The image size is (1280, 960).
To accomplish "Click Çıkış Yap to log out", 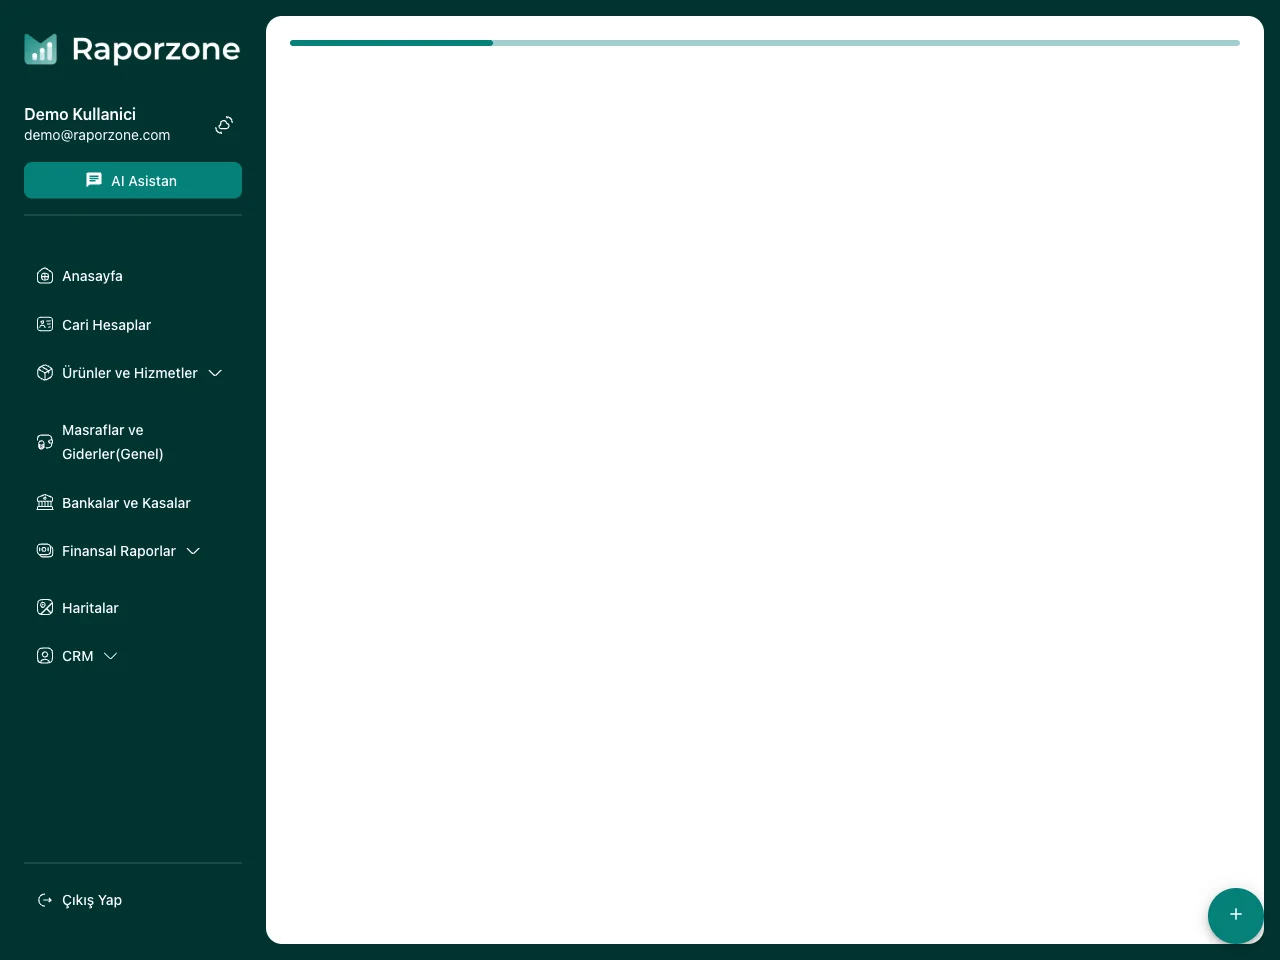I will 91,899.
